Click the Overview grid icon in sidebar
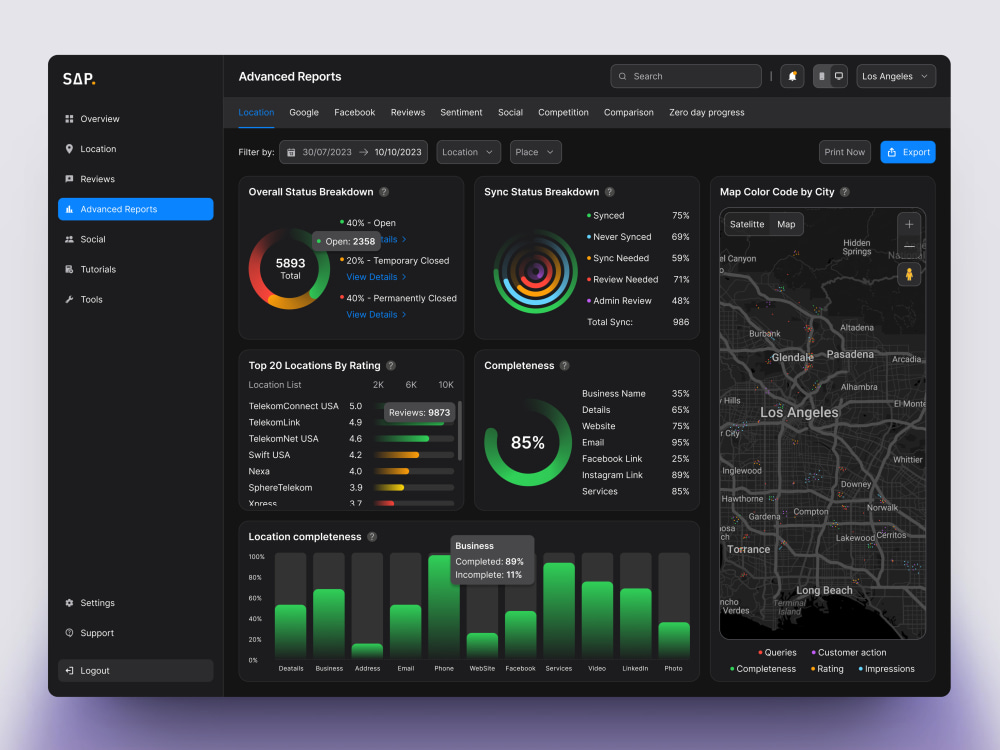1000x750 pixels. pyautogui.click(x=69, y=119)
